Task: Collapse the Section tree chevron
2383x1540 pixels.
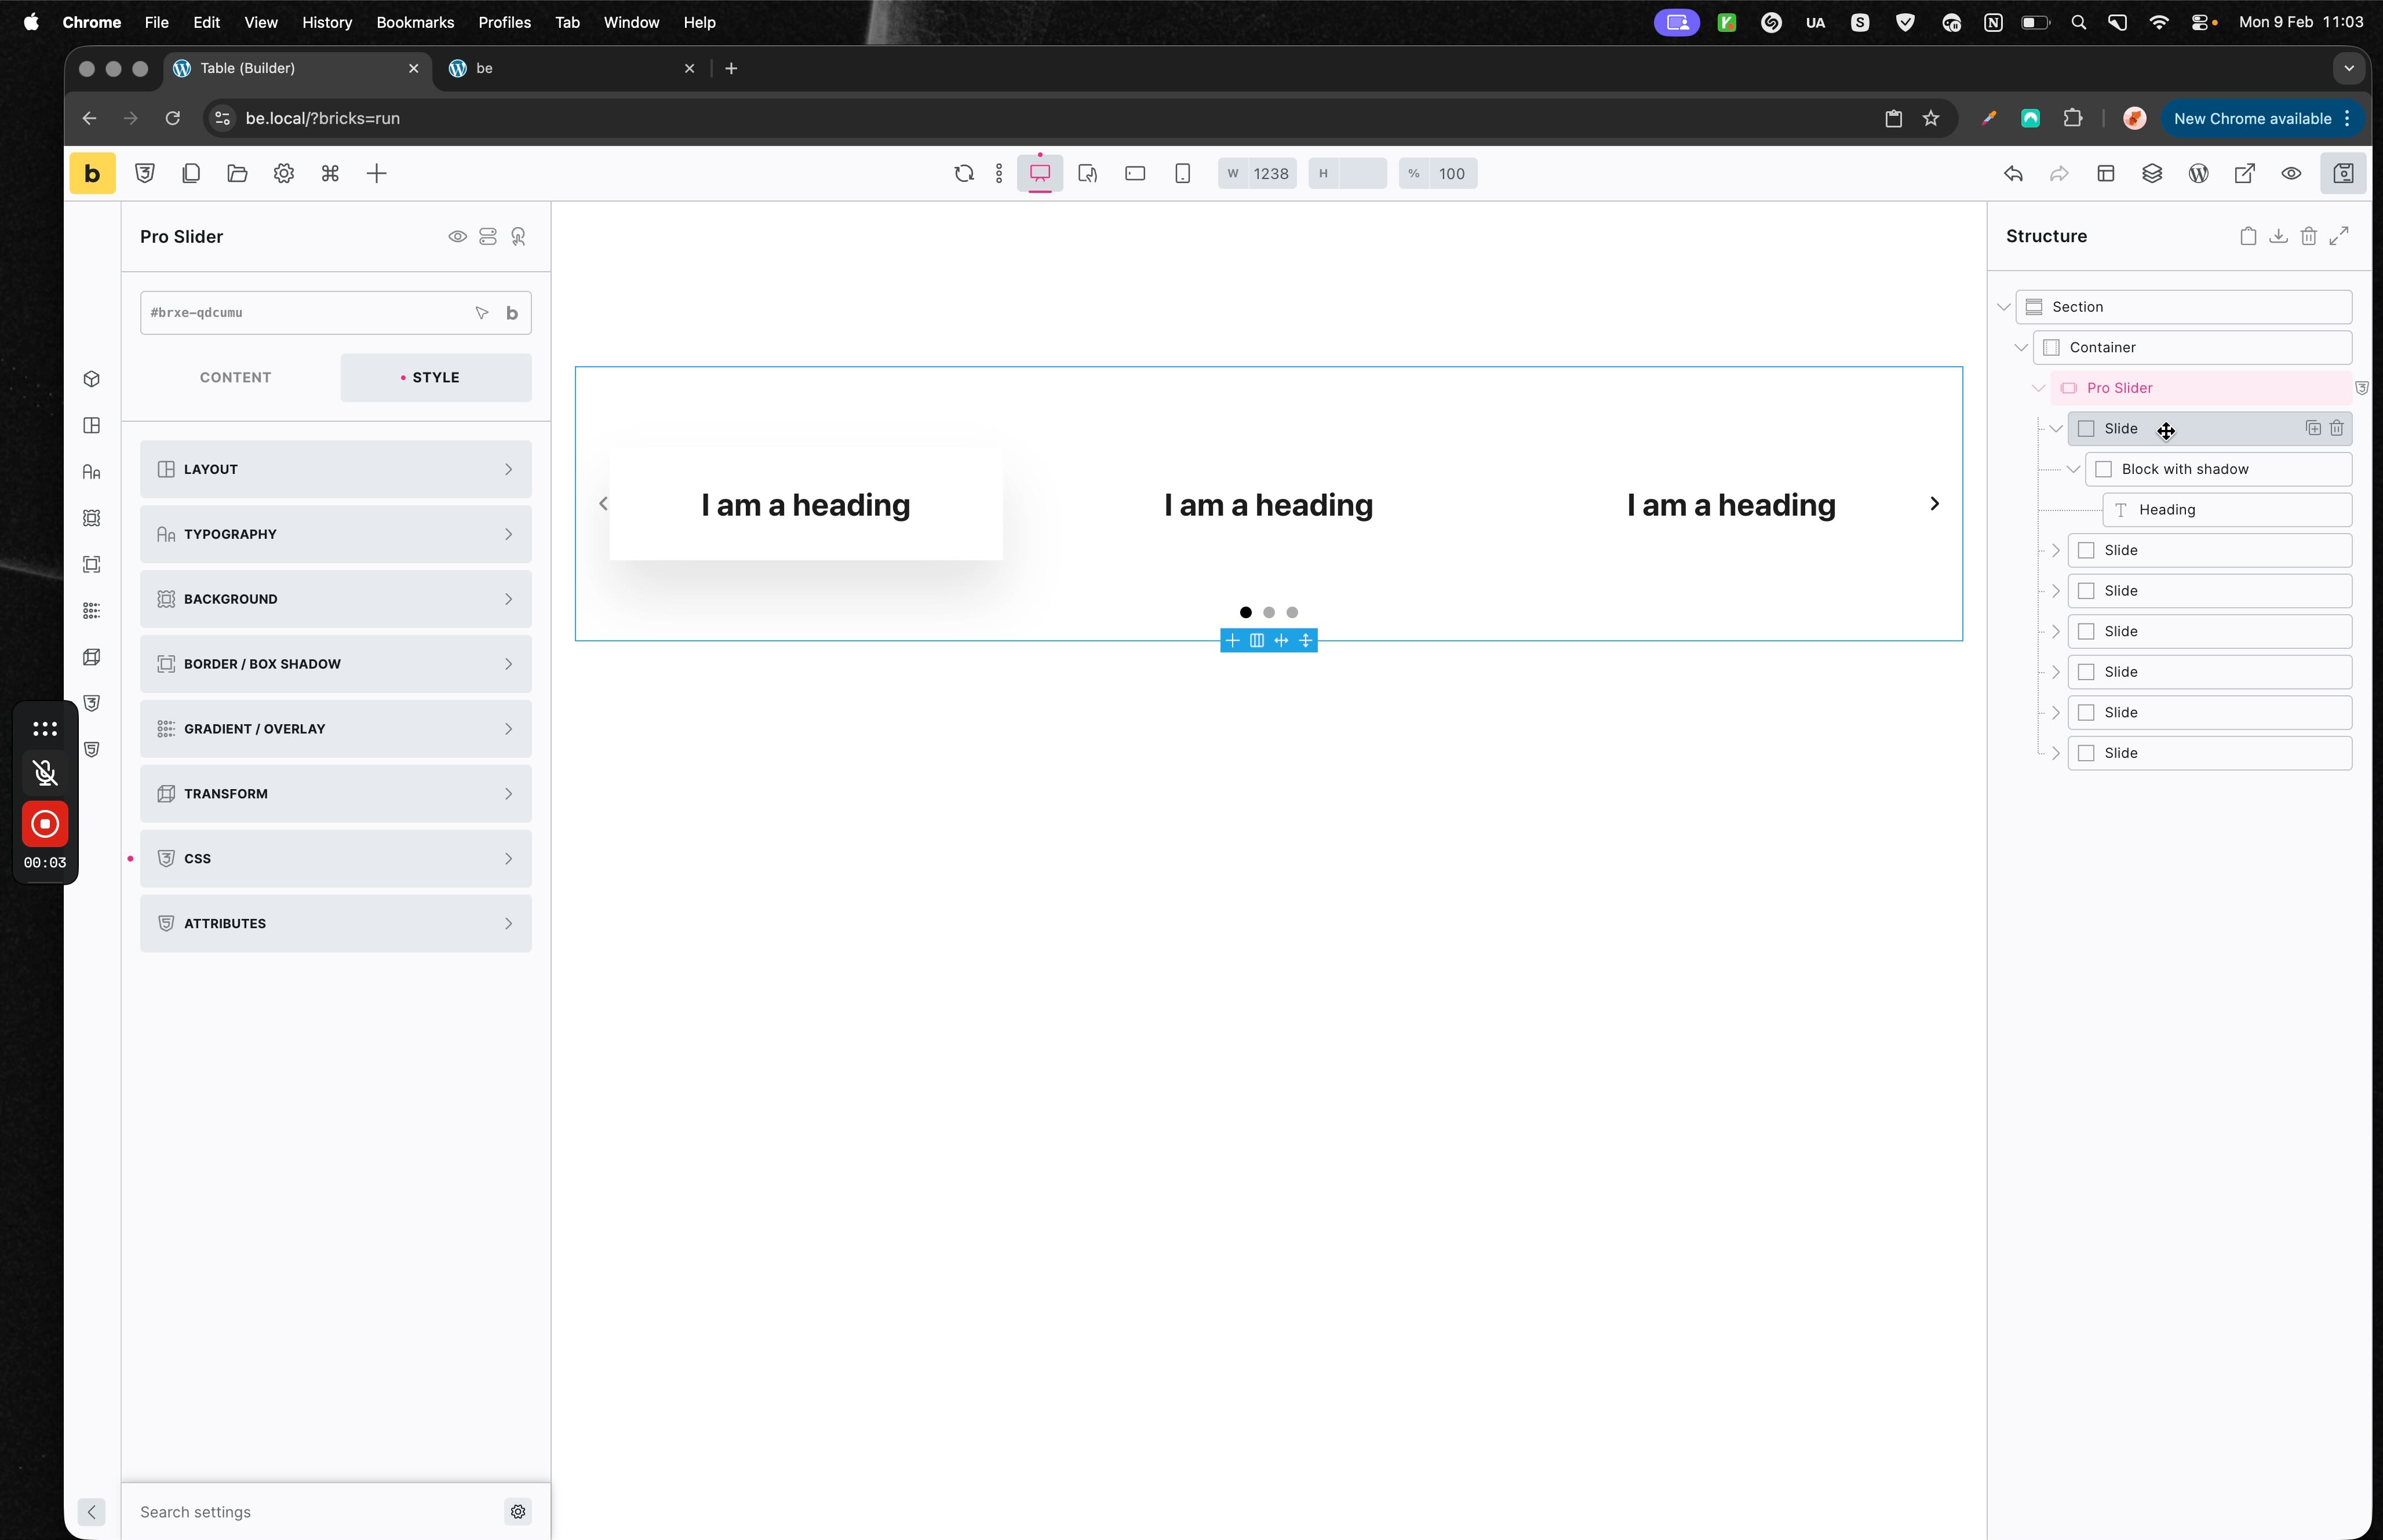Action: (x=2003, y=307)
